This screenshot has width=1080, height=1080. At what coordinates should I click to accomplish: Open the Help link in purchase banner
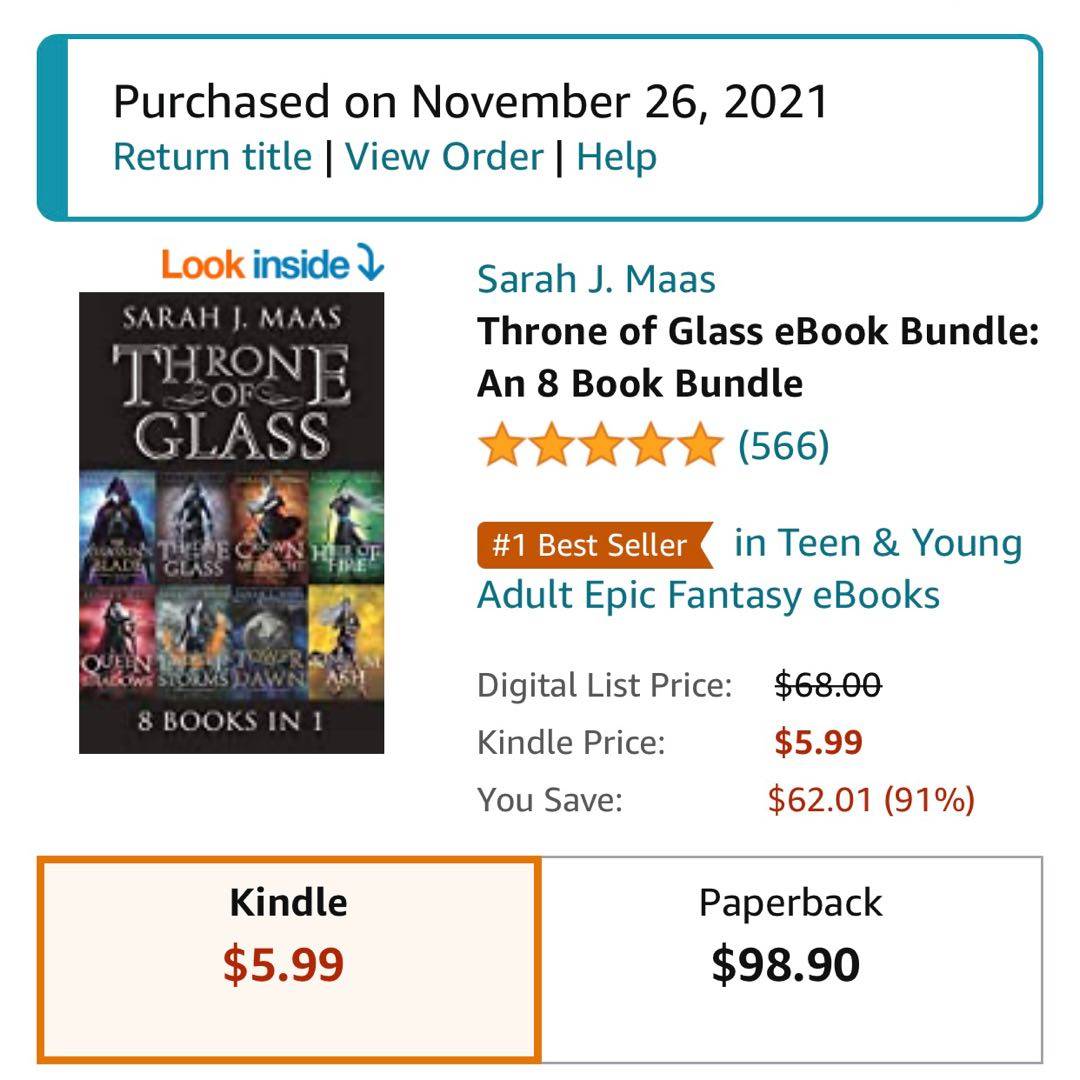pyautogui.click(x=616, y=157)
